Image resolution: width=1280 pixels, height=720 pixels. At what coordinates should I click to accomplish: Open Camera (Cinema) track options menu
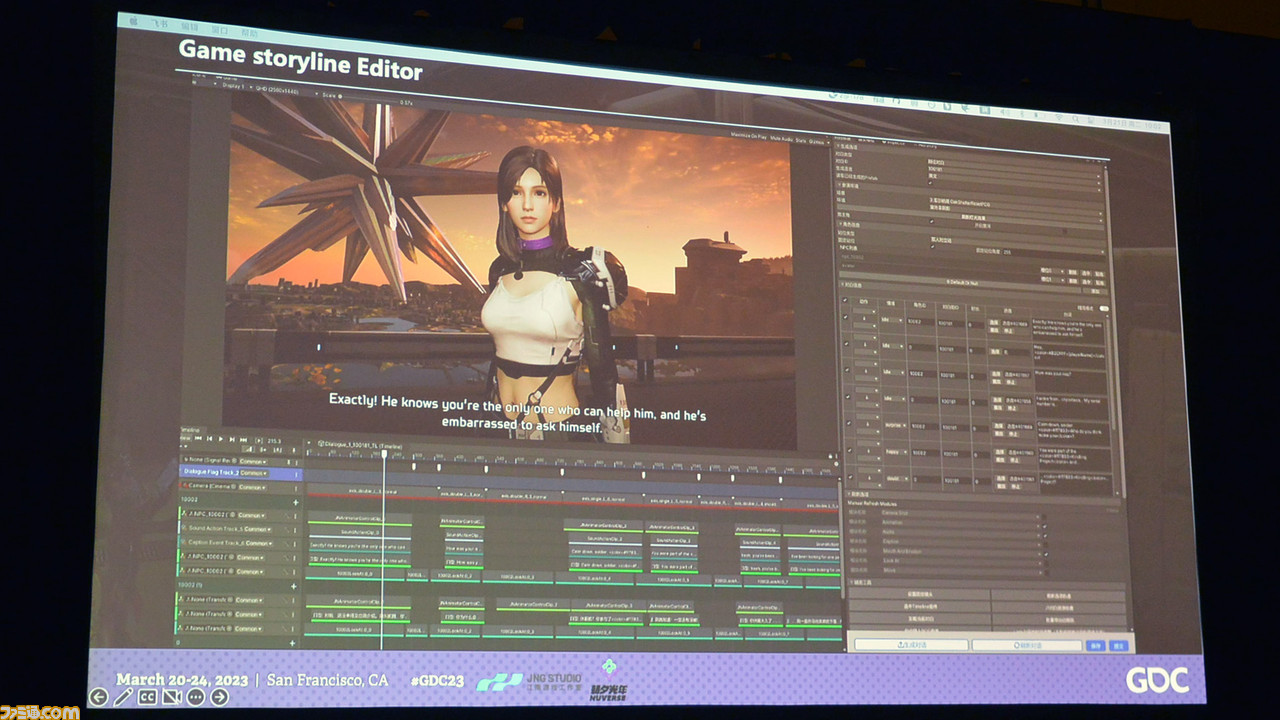[x=296, y=488]
